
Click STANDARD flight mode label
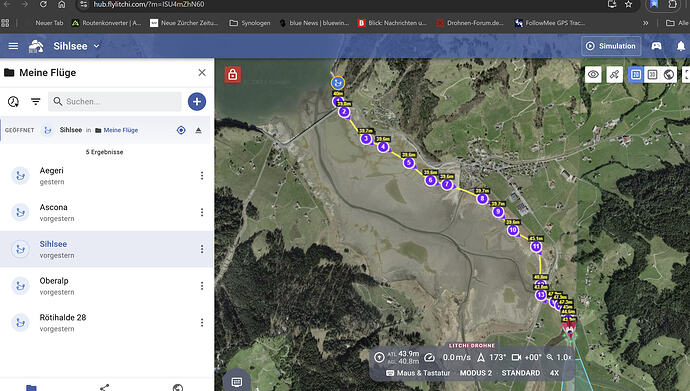[521, 373]
